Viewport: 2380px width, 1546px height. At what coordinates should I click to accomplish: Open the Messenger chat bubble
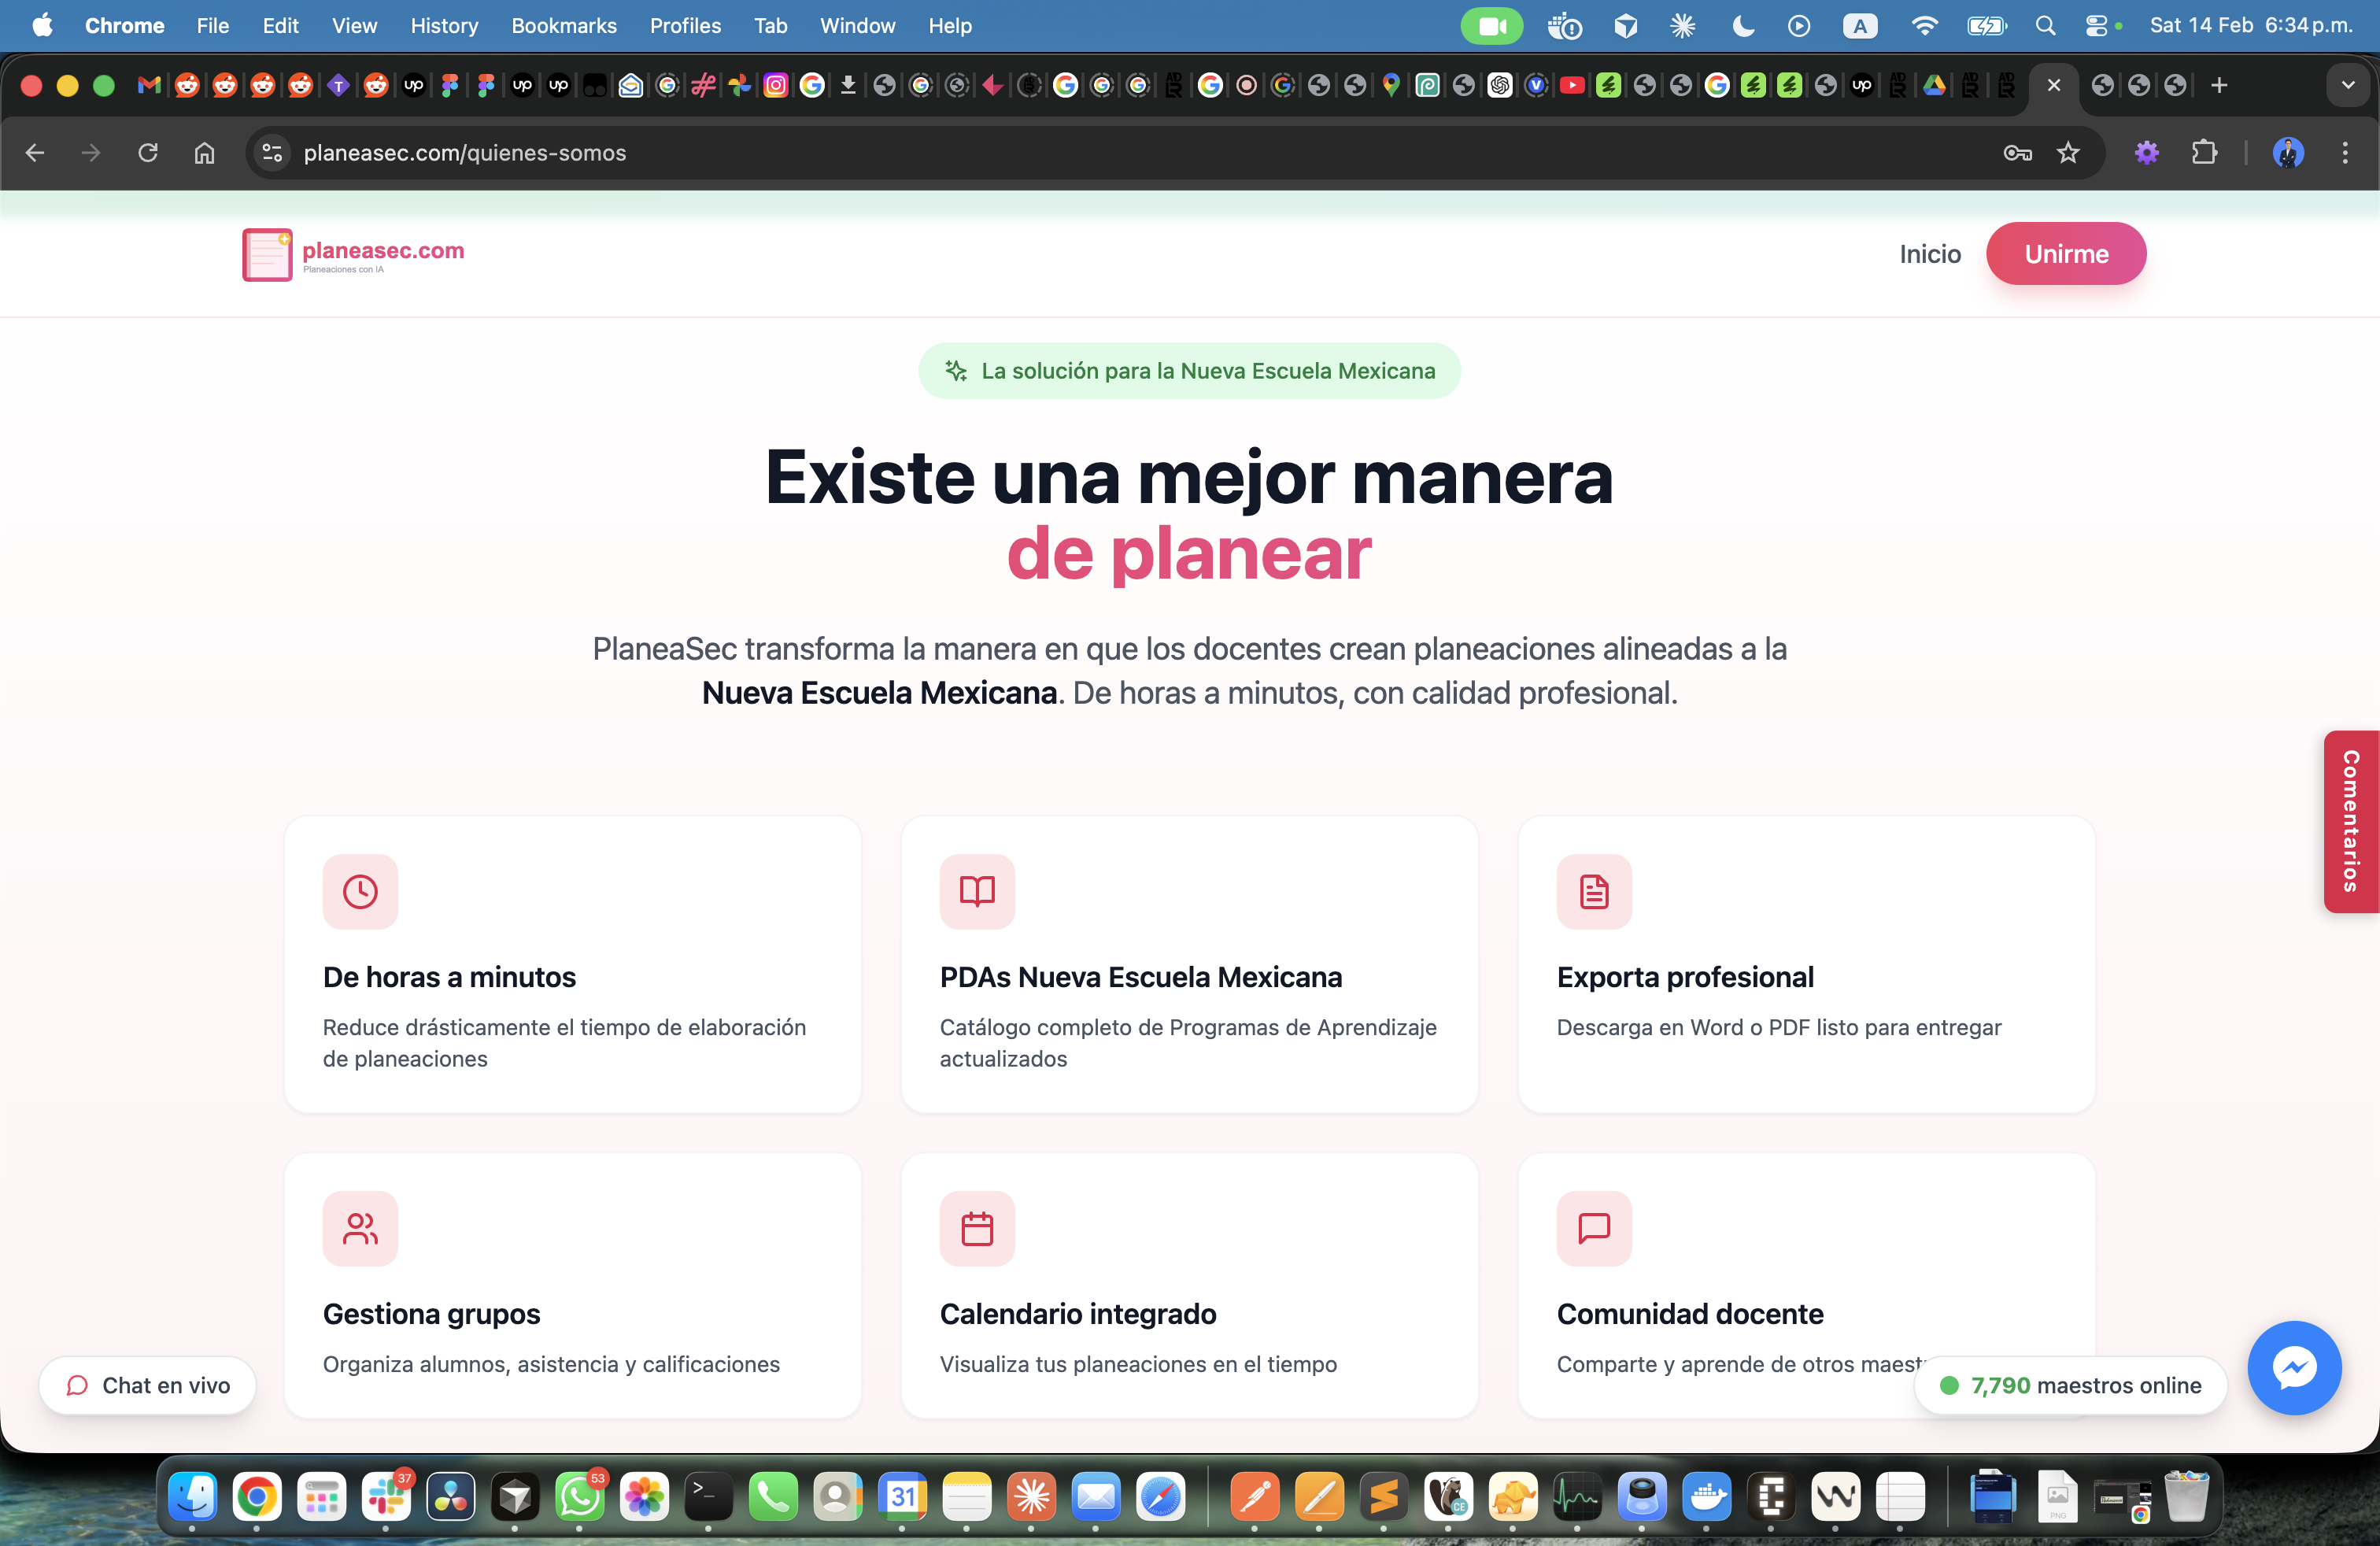coord(2294,1368)
